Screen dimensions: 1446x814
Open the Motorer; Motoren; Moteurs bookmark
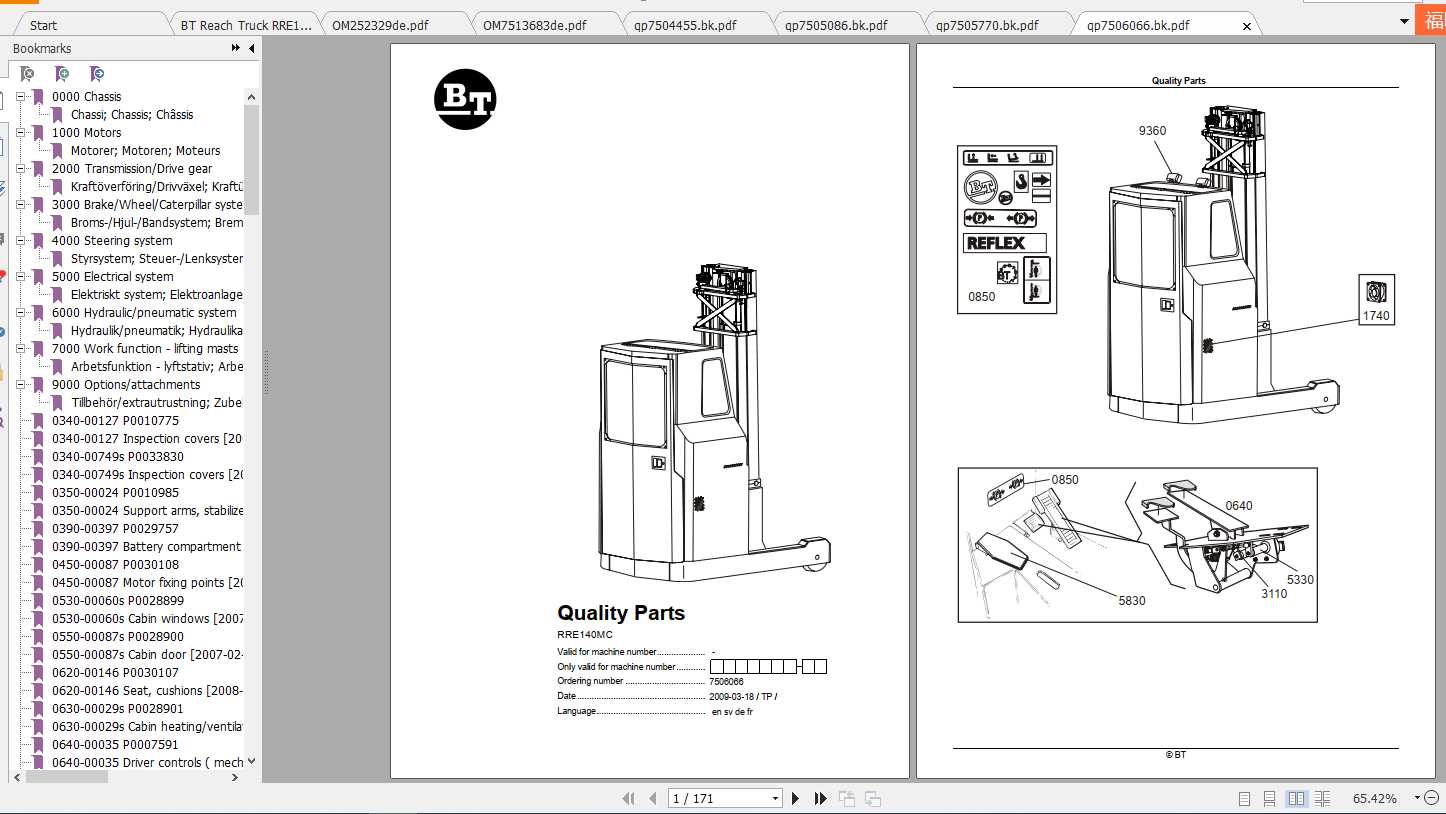coord(145,151)
